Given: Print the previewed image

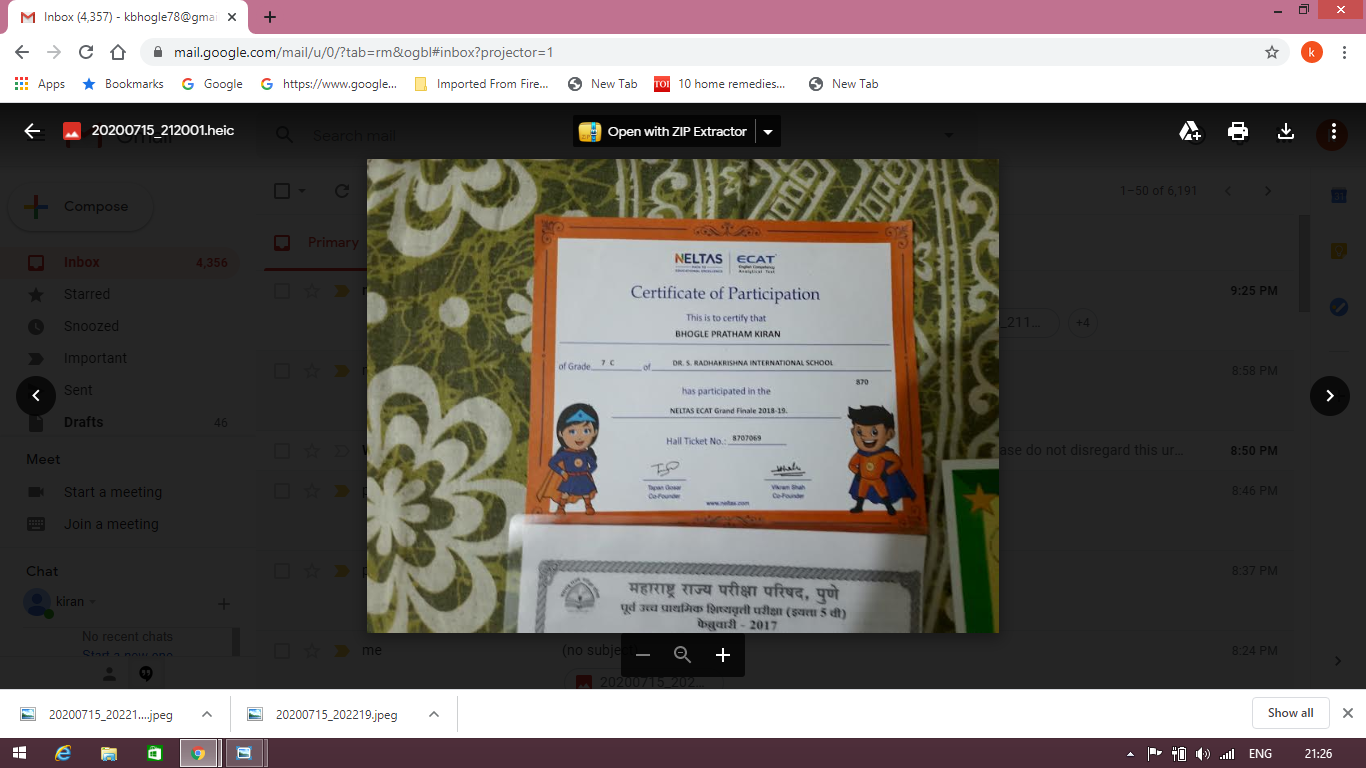Looking at the screenshot, I should (1238, 131).
